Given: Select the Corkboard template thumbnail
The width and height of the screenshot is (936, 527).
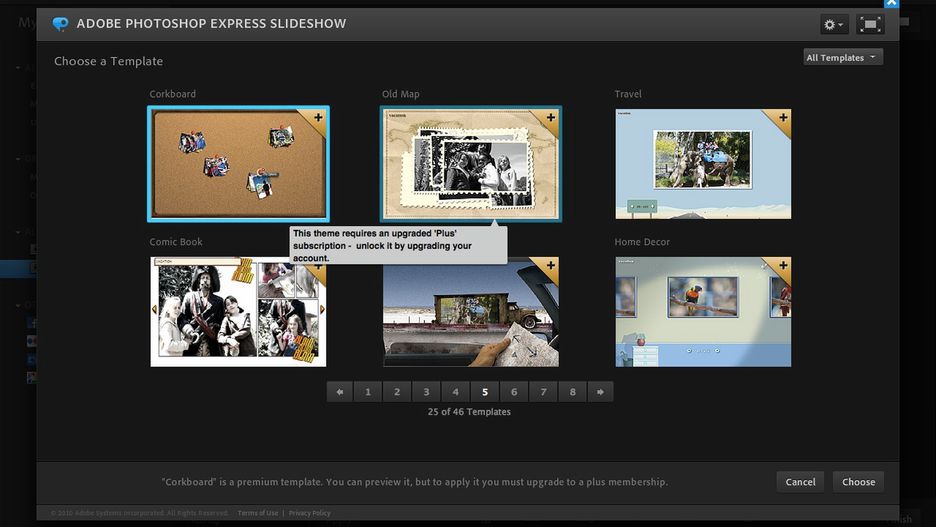Looking at the screenshot, I should tap(238, 164).
